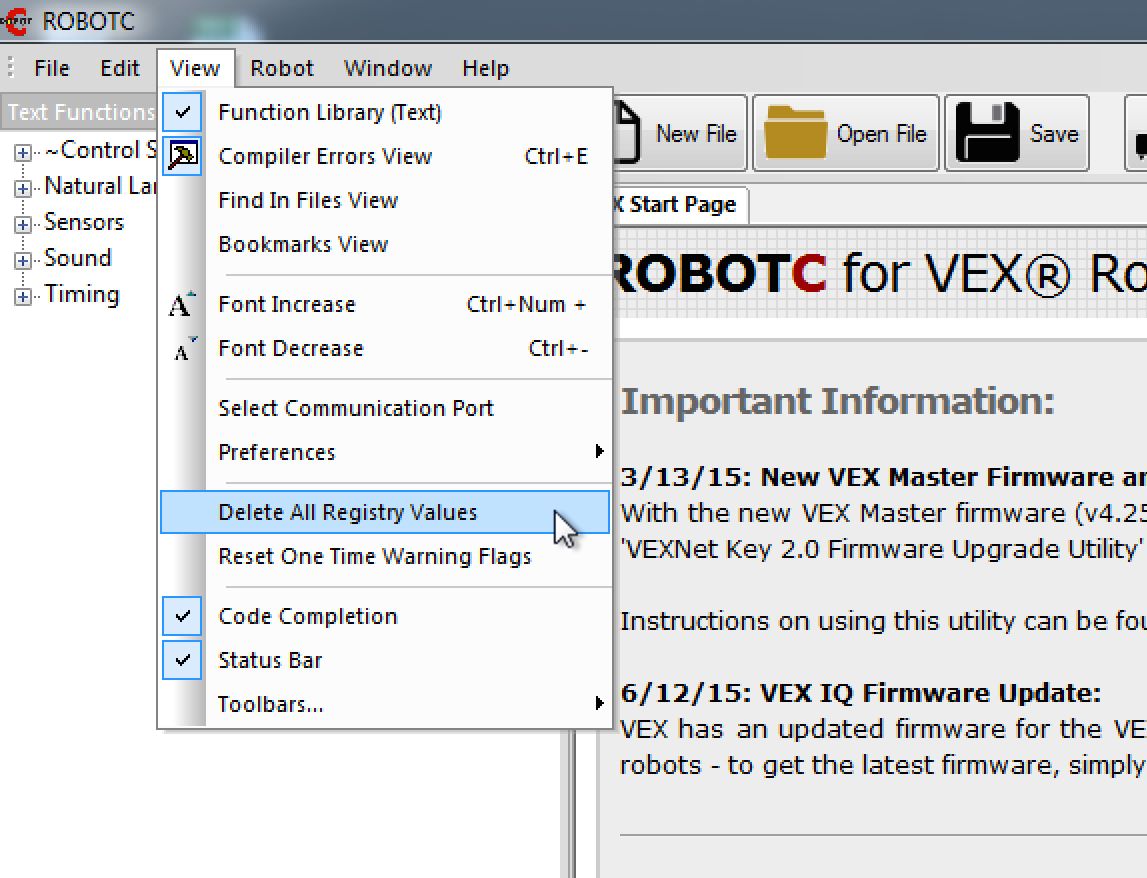Select the Natural Language tree label
Viewport: 1147px width, 878px height.
pos(100,187)
